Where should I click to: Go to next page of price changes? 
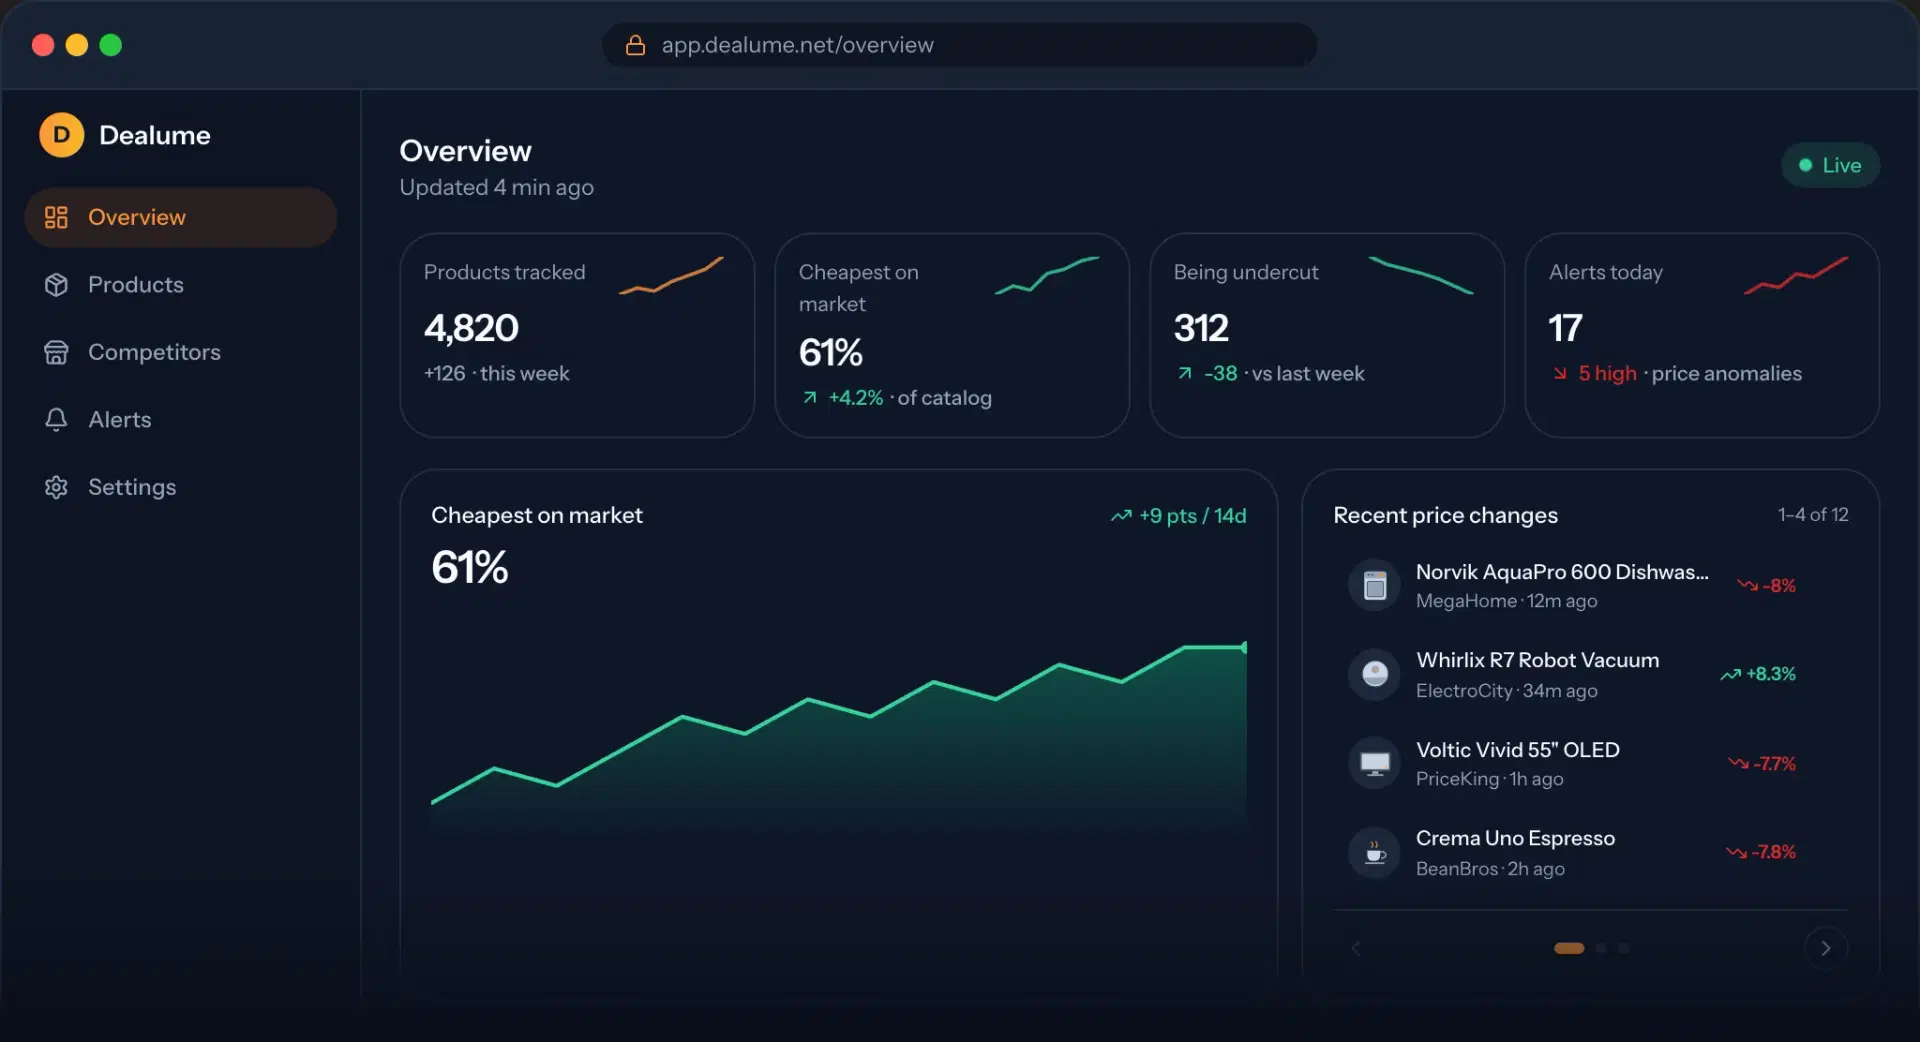tap(1826, 948)
